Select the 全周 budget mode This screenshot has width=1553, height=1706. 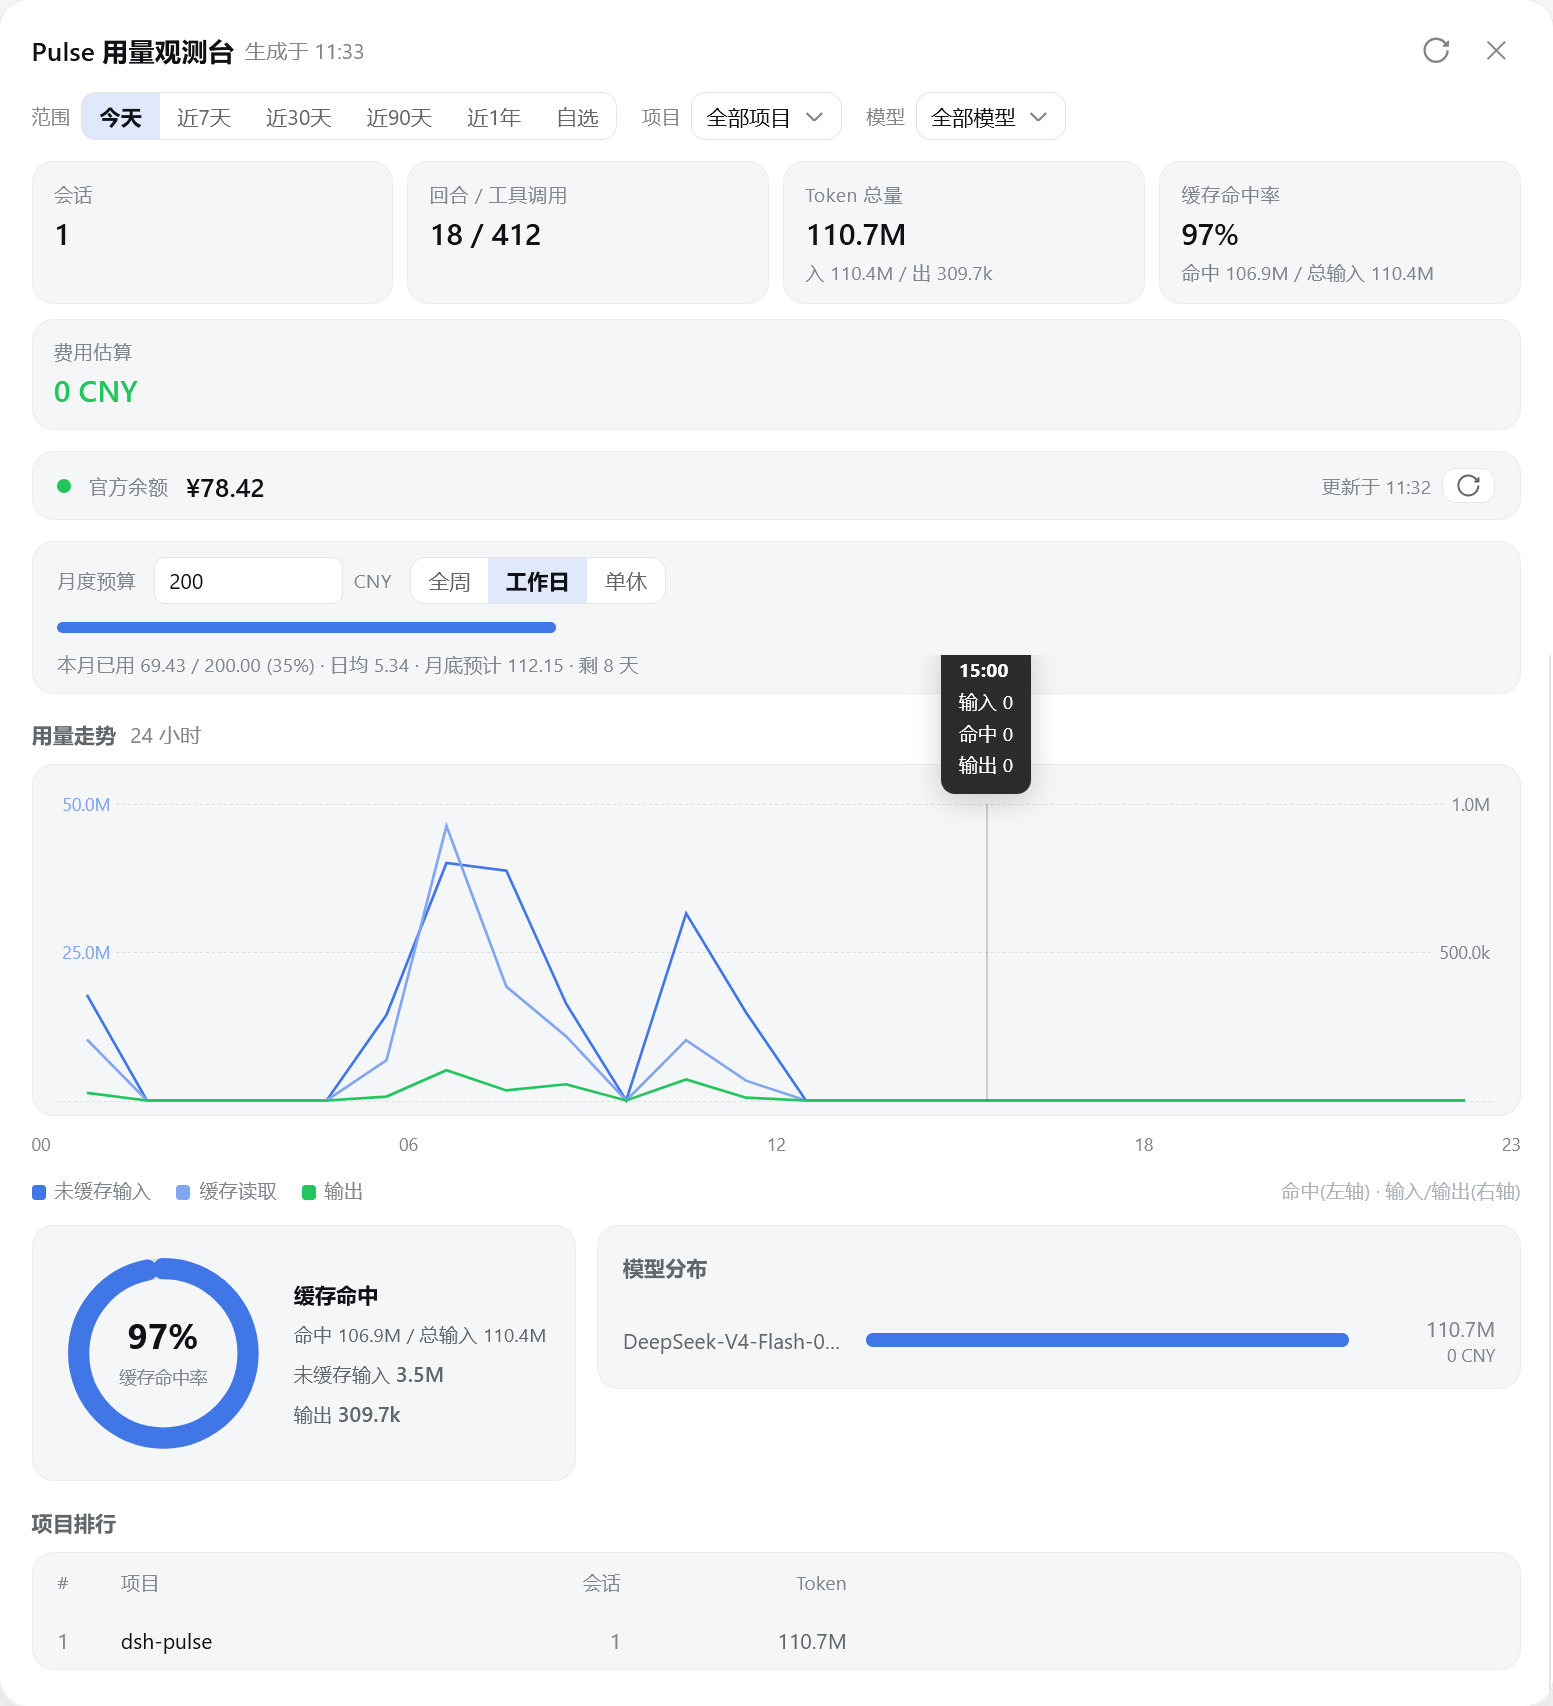(x=449, y=581)
